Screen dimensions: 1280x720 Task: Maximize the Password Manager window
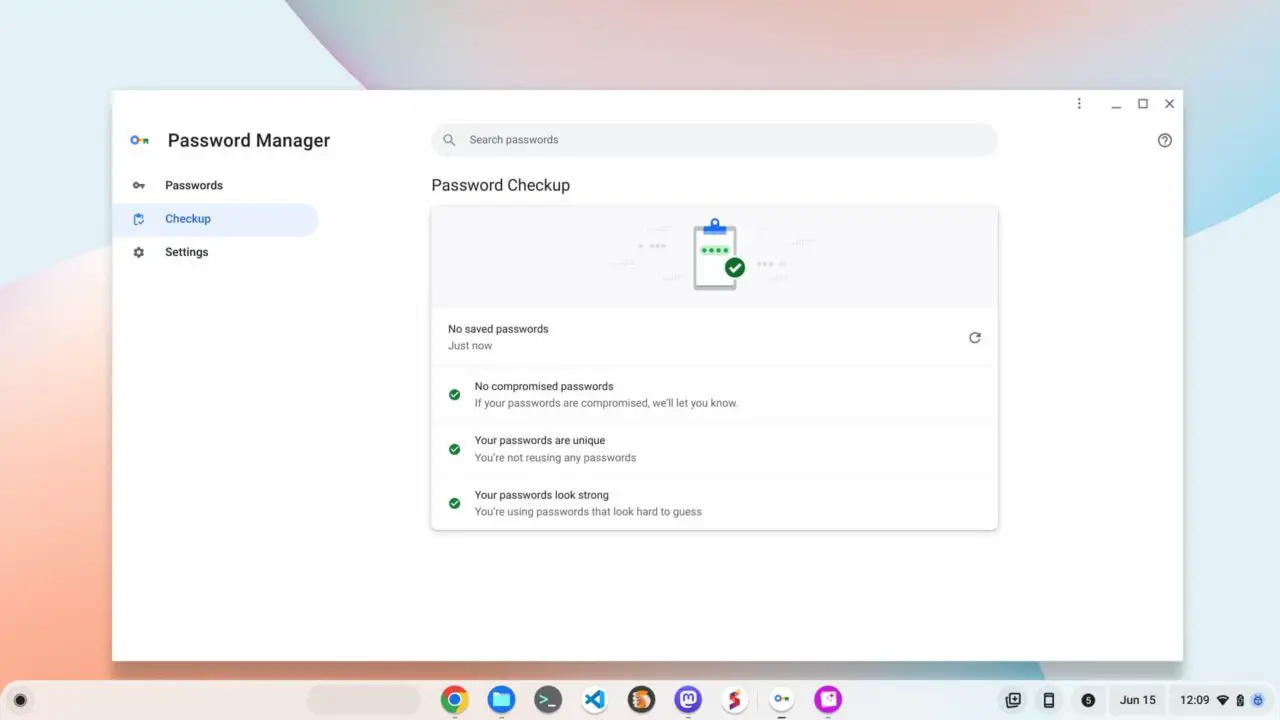pyautogui.click(x=1143, y=104)
